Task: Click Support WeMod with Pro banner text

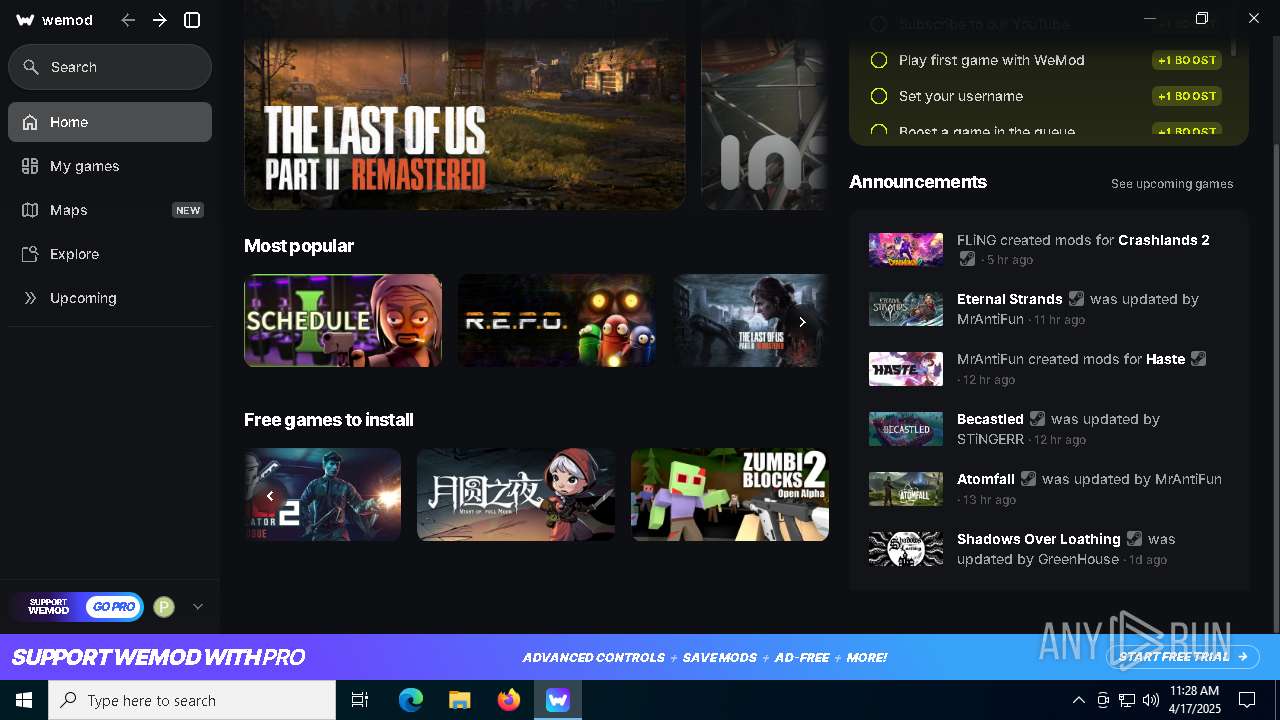Action: pos(158,657)
